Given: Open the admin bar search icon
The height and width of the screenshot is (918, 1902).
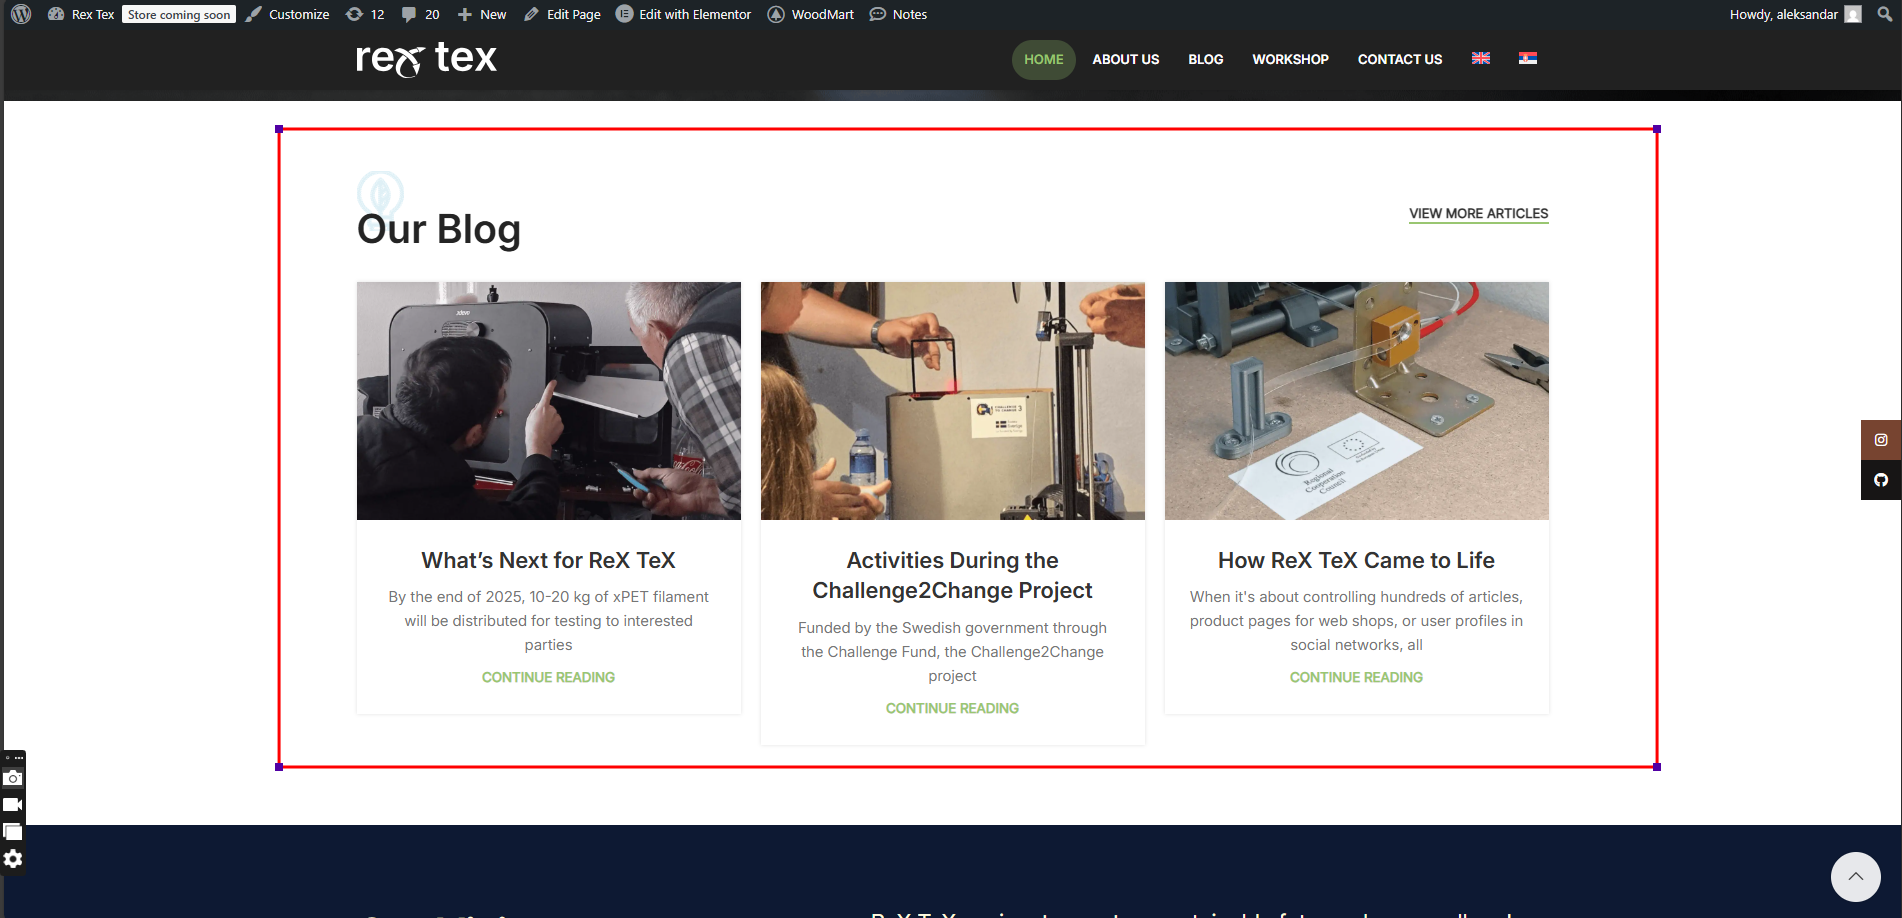Looking at the screenshot, I should pos(1885,14).
